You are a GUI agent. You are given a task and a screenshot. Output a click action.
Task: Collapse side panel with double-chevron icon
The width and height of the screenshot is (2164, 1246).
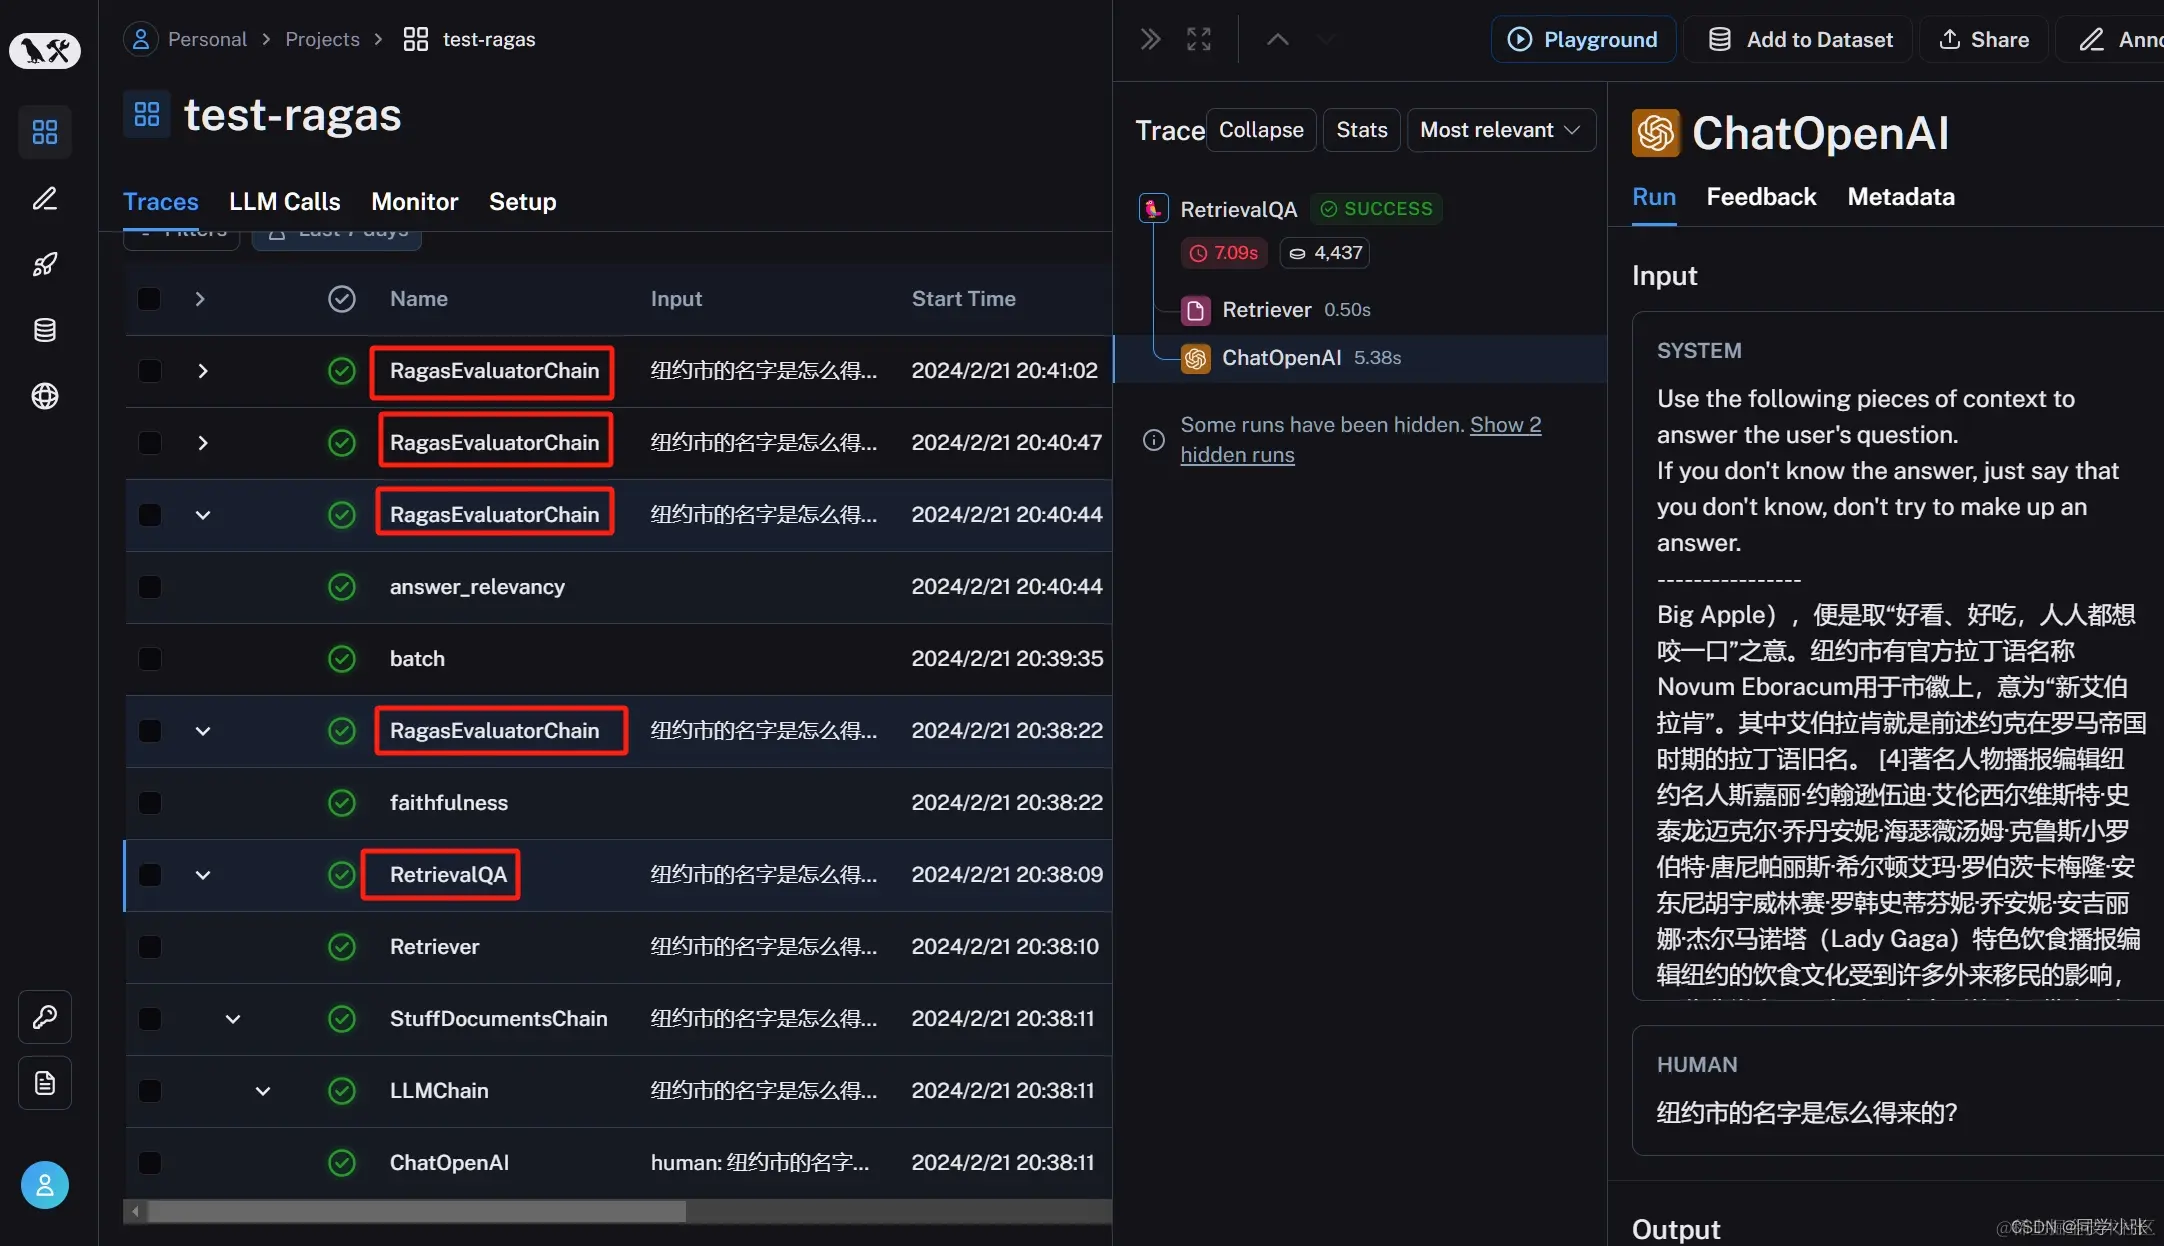coord(1150,39)
